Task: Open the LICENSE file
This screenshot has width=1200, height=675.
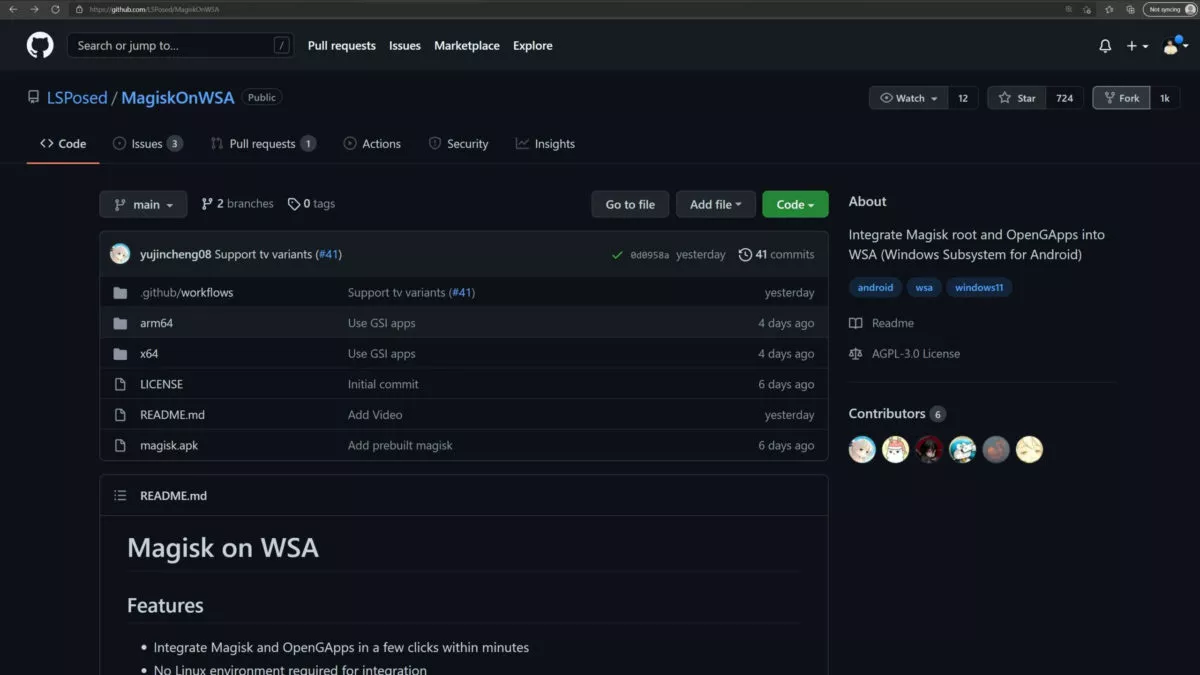Action: (161, 384)
